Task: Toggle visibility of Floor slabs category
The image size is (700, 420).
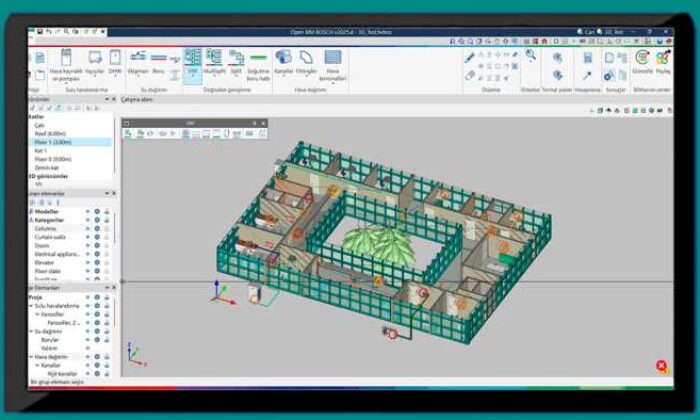Action: point(88,271)
